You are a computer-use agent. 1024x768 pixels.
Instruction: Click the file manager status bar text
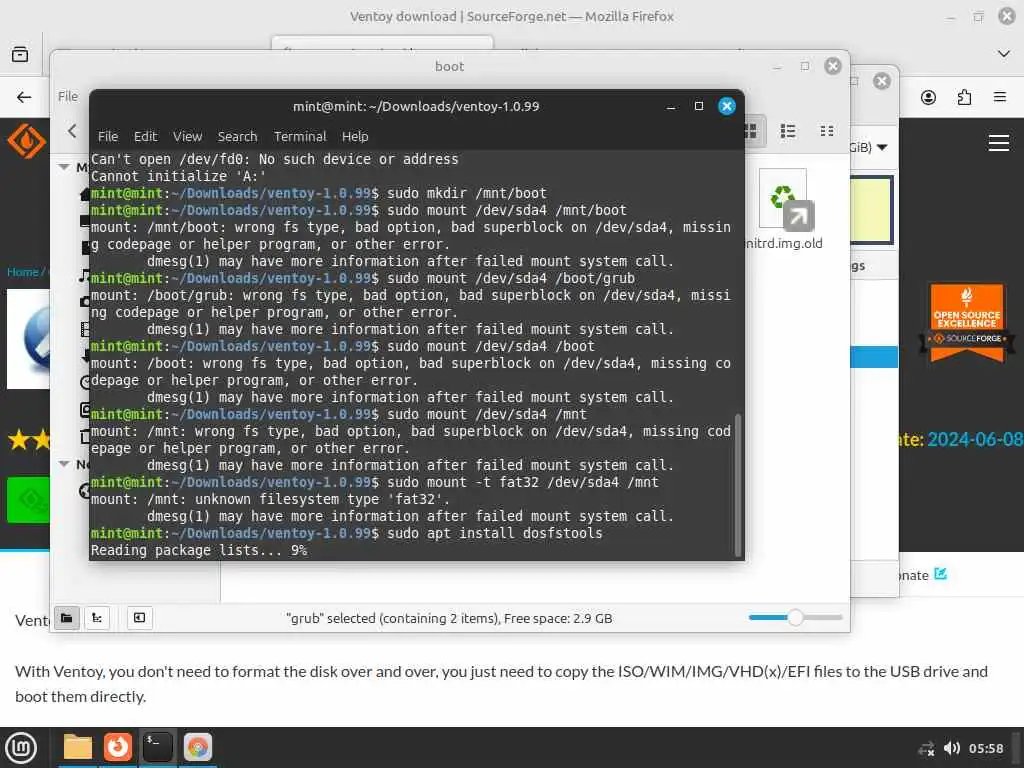pos(449,618)
